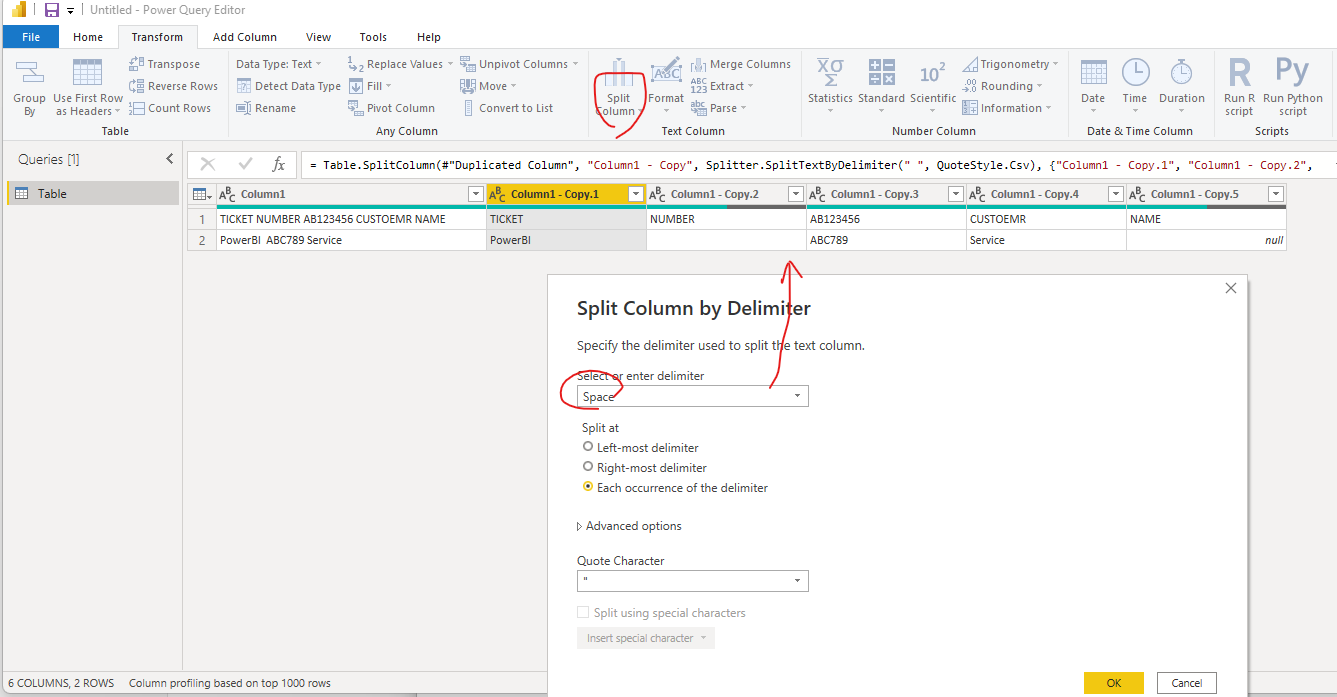Open the Standard number operations

[x=881, y=86]
